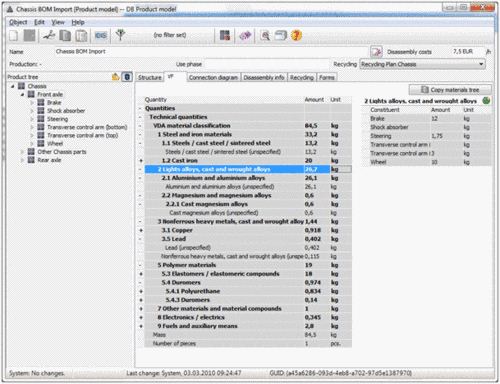Click the Name field Chassis BOM Import
500x384 pixels.
(212, 51)
